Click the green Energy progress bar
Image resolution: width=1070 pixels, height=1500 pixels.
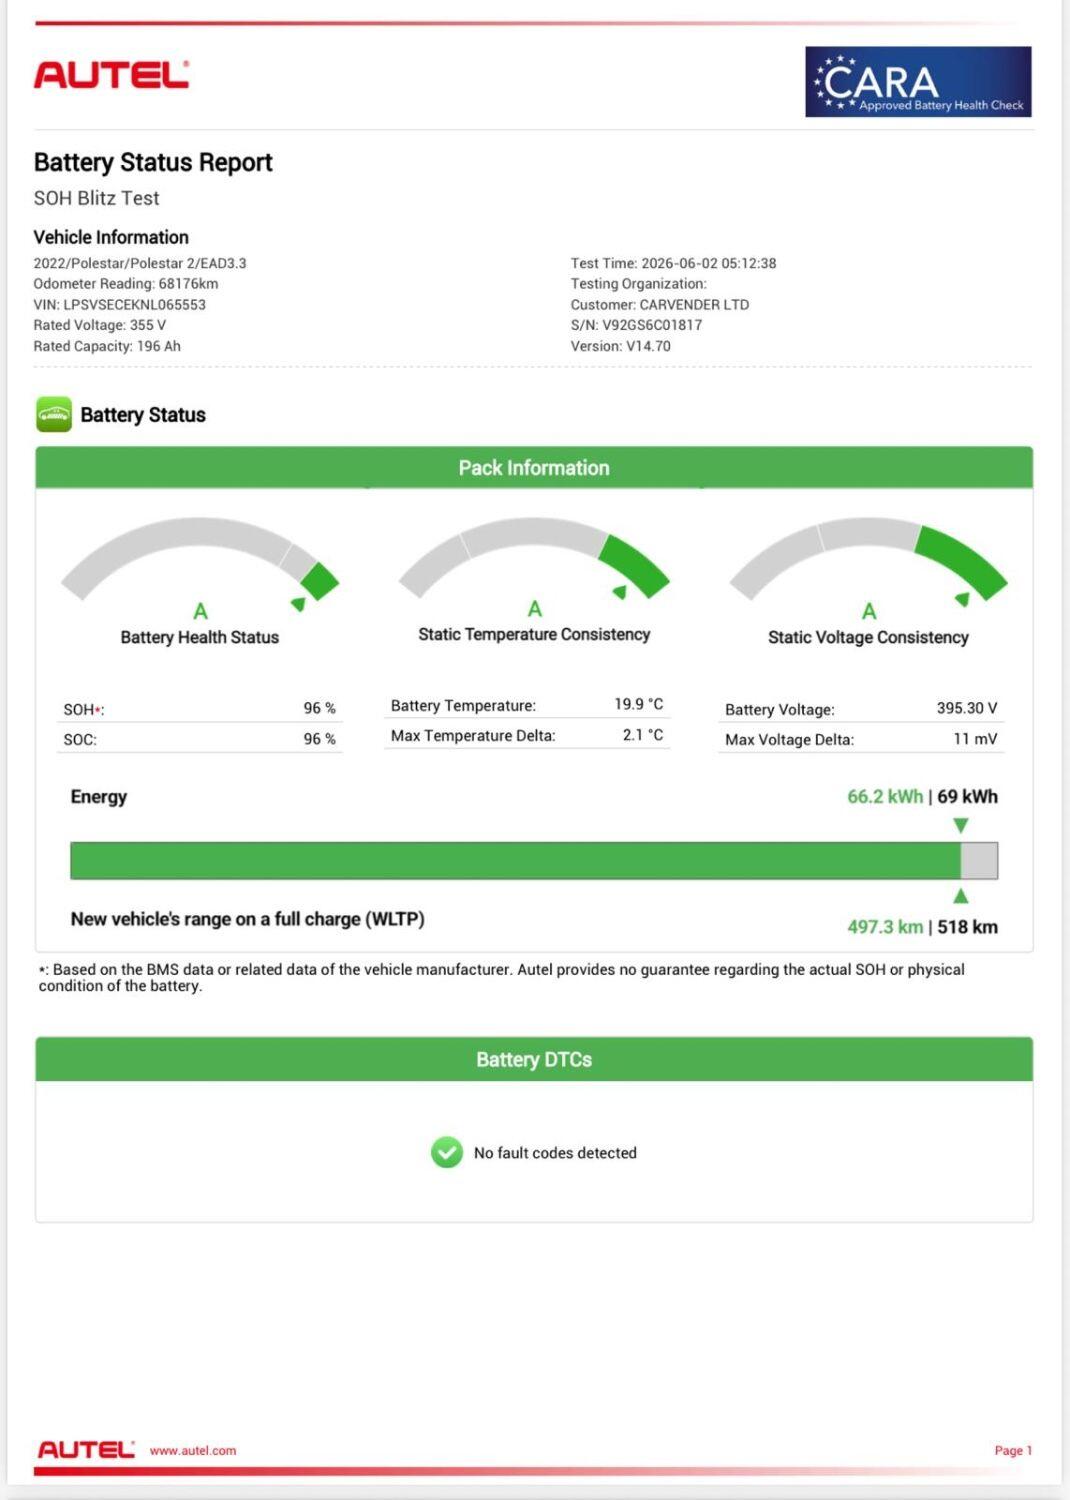coord(515,860)
